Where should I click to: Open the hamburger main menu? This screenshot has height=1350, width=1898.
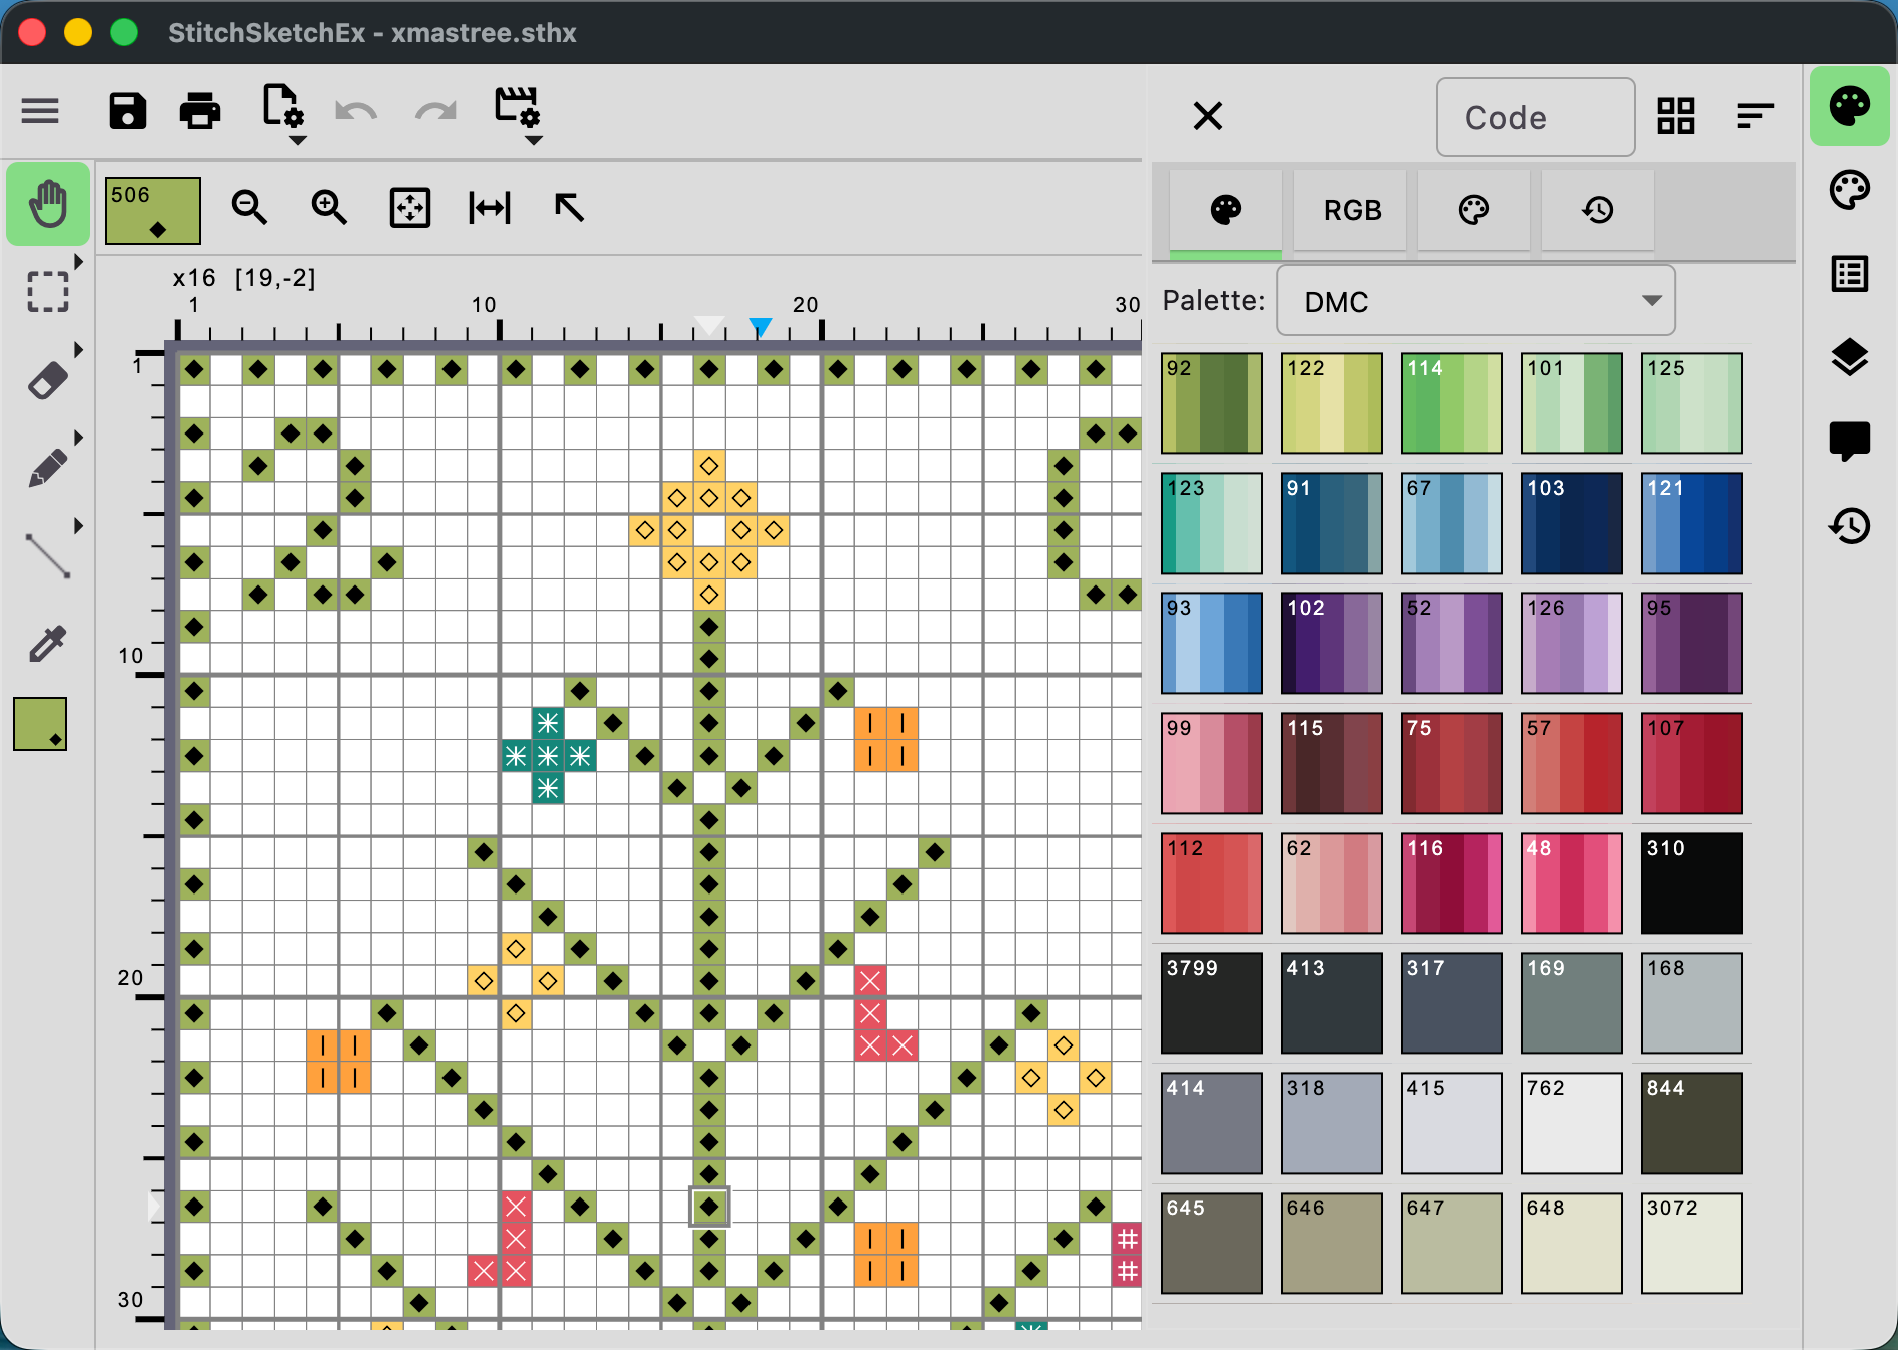pos(40,111)
